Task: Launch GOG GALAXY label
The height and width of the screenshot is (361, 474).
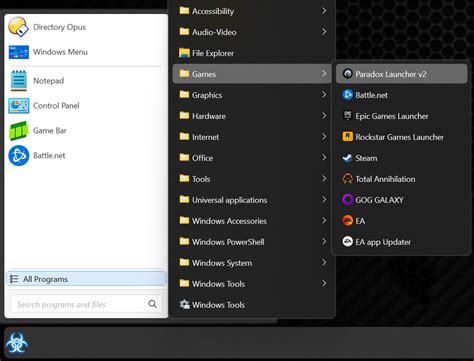Action: pos(379,200)
